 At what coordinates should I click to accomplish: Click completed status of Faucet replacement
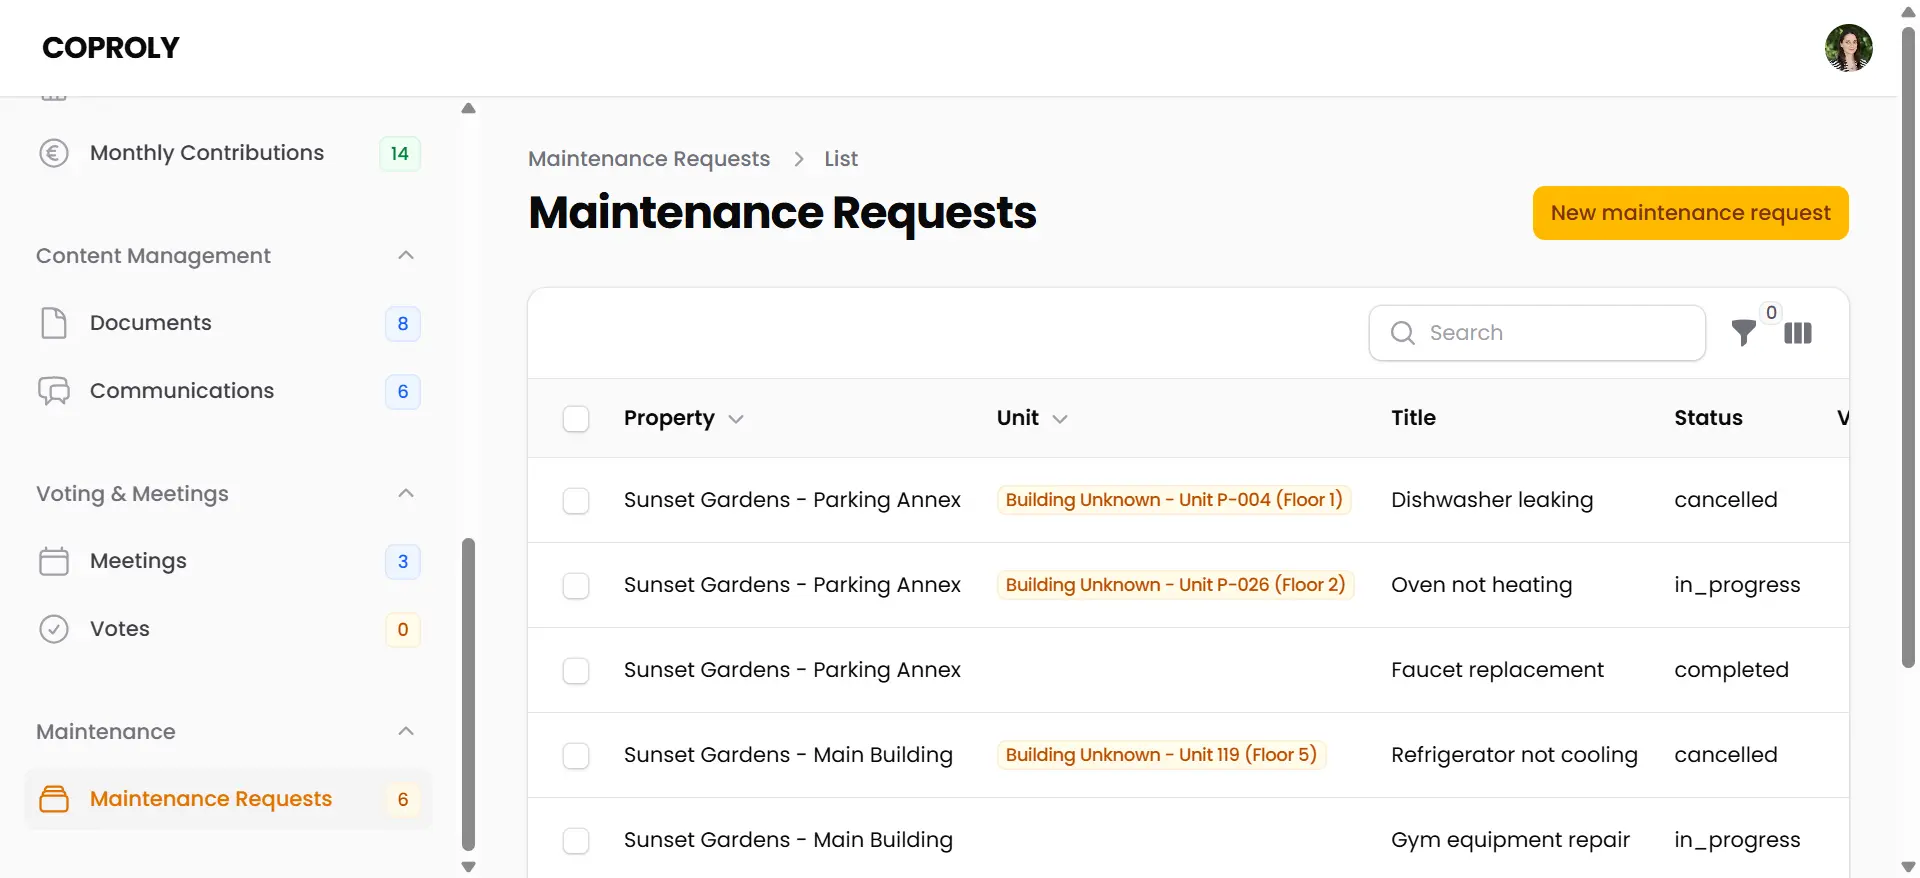point(1731,670)
